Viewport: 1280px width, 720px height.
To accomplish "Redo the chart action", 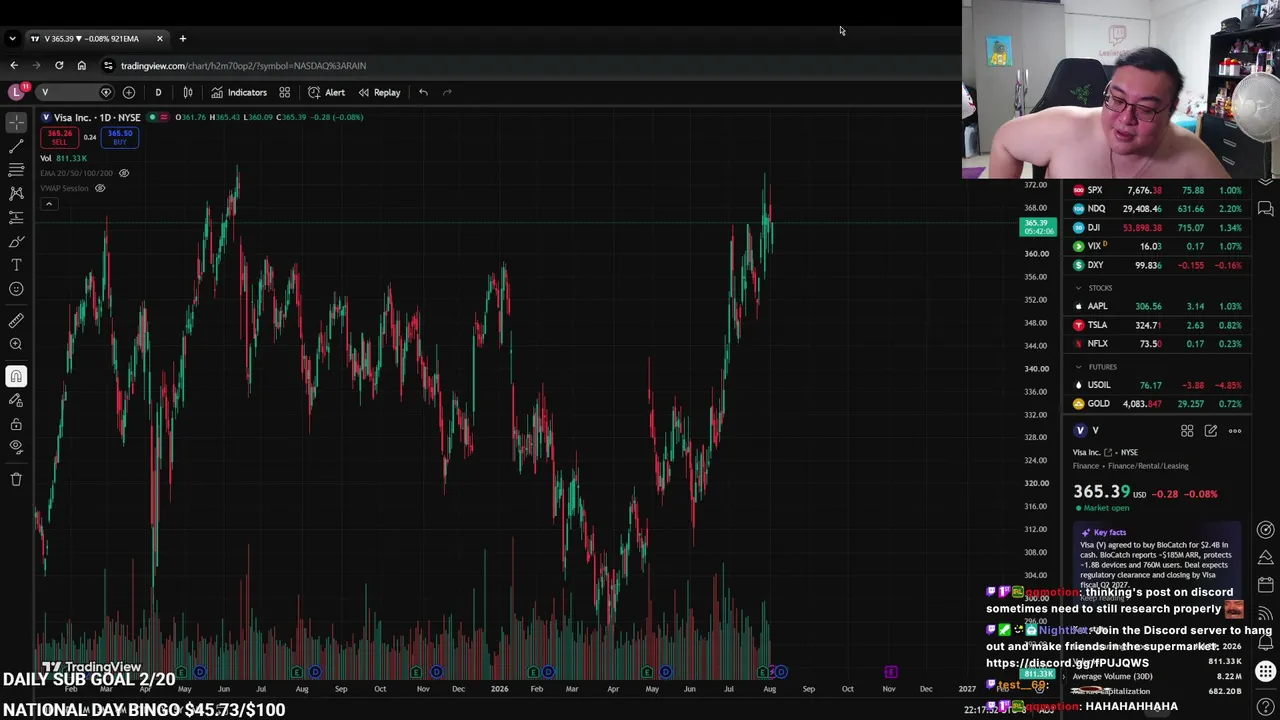I will (x=447, y=92).
